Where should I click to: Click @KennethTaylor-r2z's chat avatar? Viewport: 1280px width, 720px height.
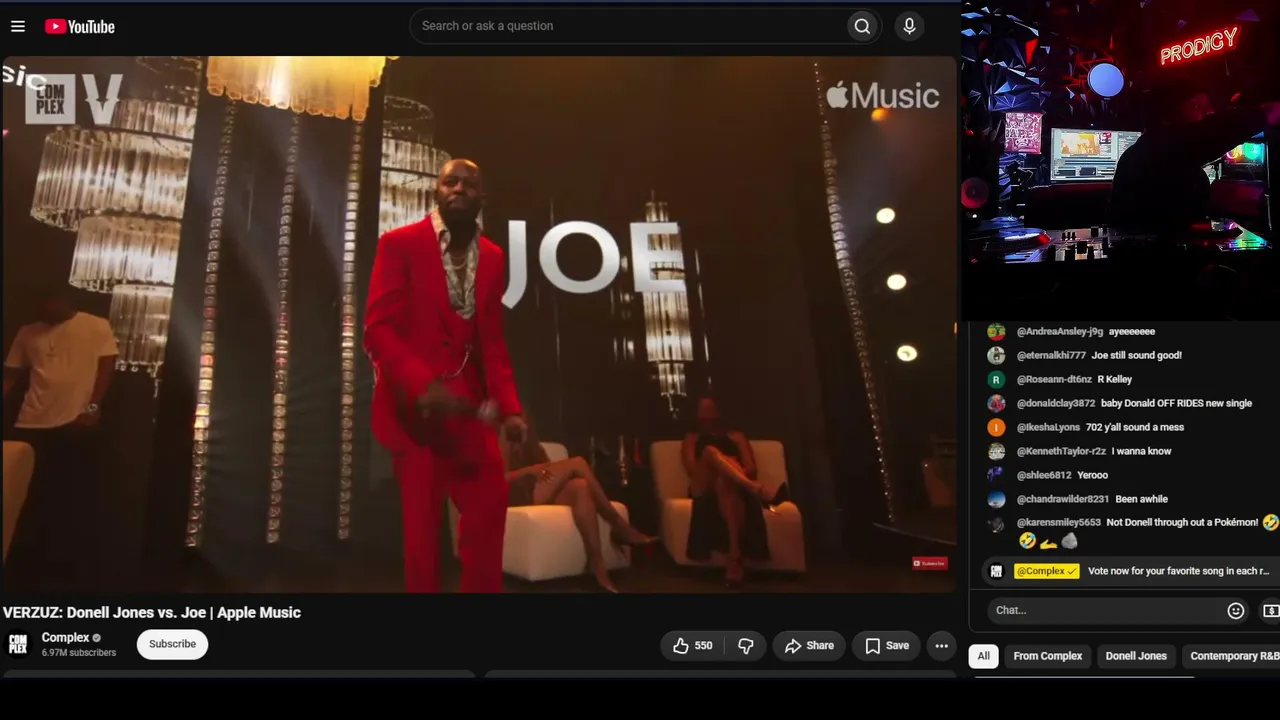coord(996,452)
